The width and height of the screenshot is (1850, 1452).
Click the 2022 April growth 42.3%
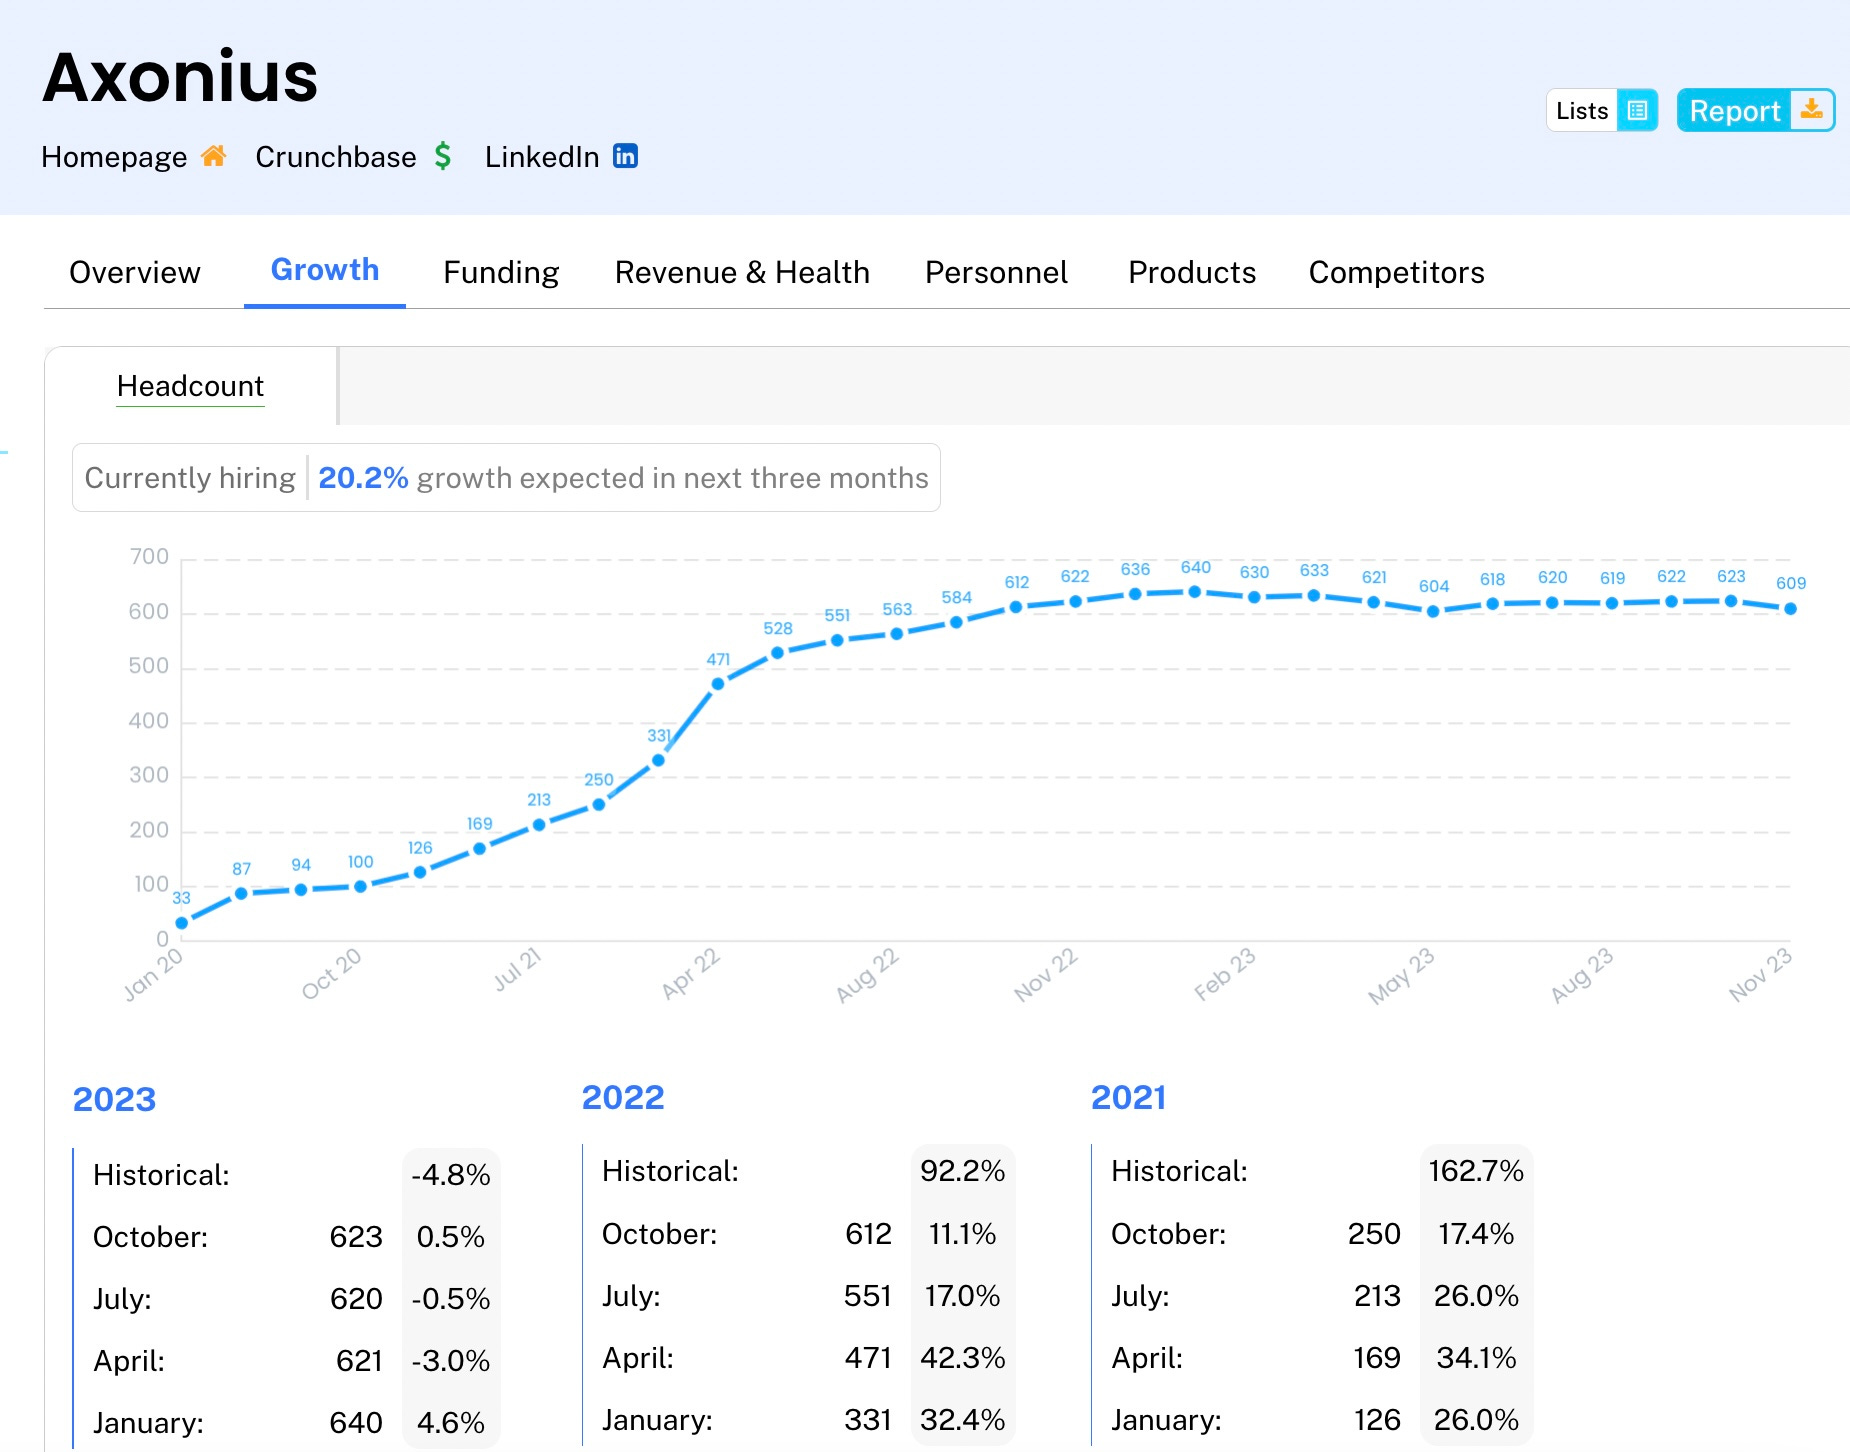pos(962,1358)
